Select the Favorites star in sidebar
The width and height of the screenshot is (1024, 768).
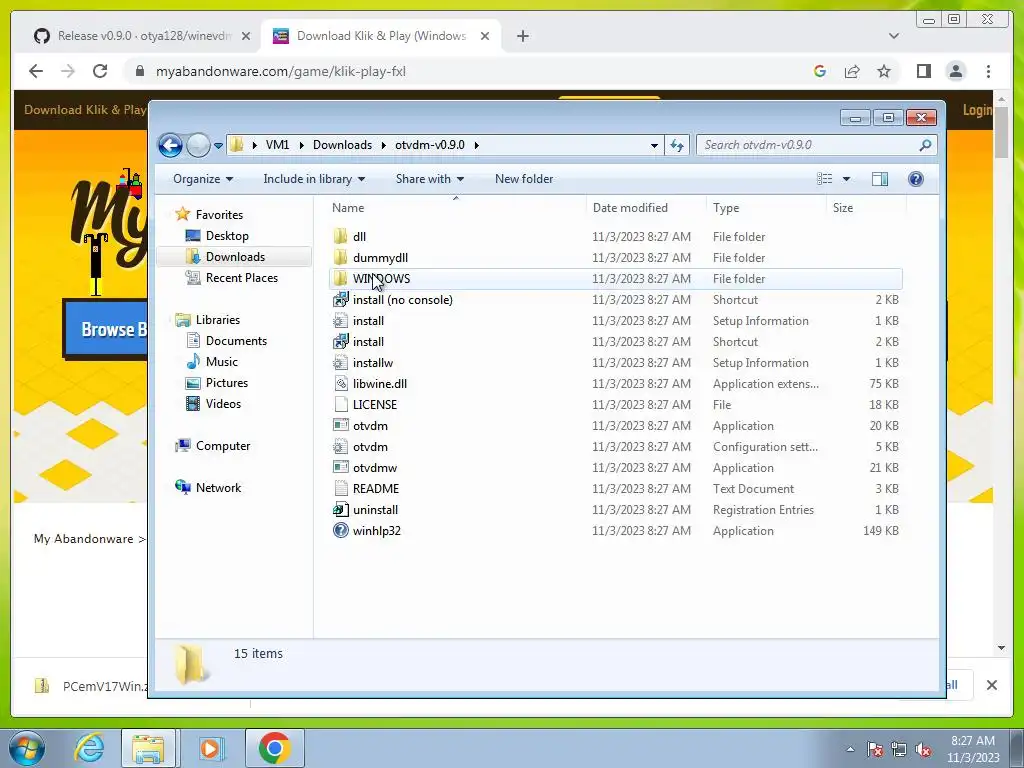coord(183,214)
